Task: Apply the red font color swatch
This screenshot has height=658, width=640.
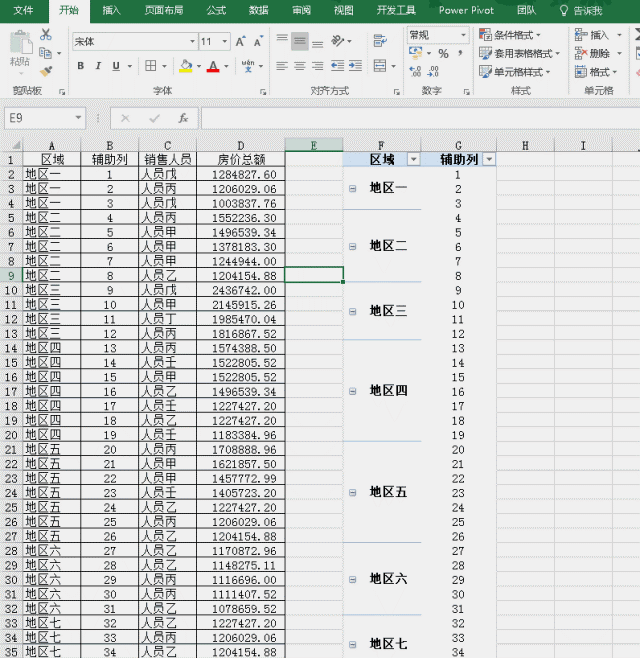Action: point(212,66)
